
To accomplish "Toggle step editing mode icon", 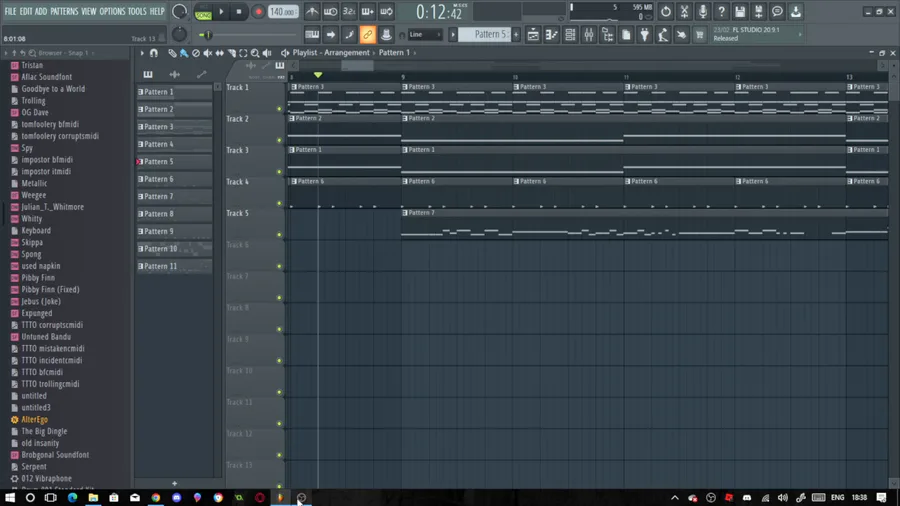I will tap(349, 34).
